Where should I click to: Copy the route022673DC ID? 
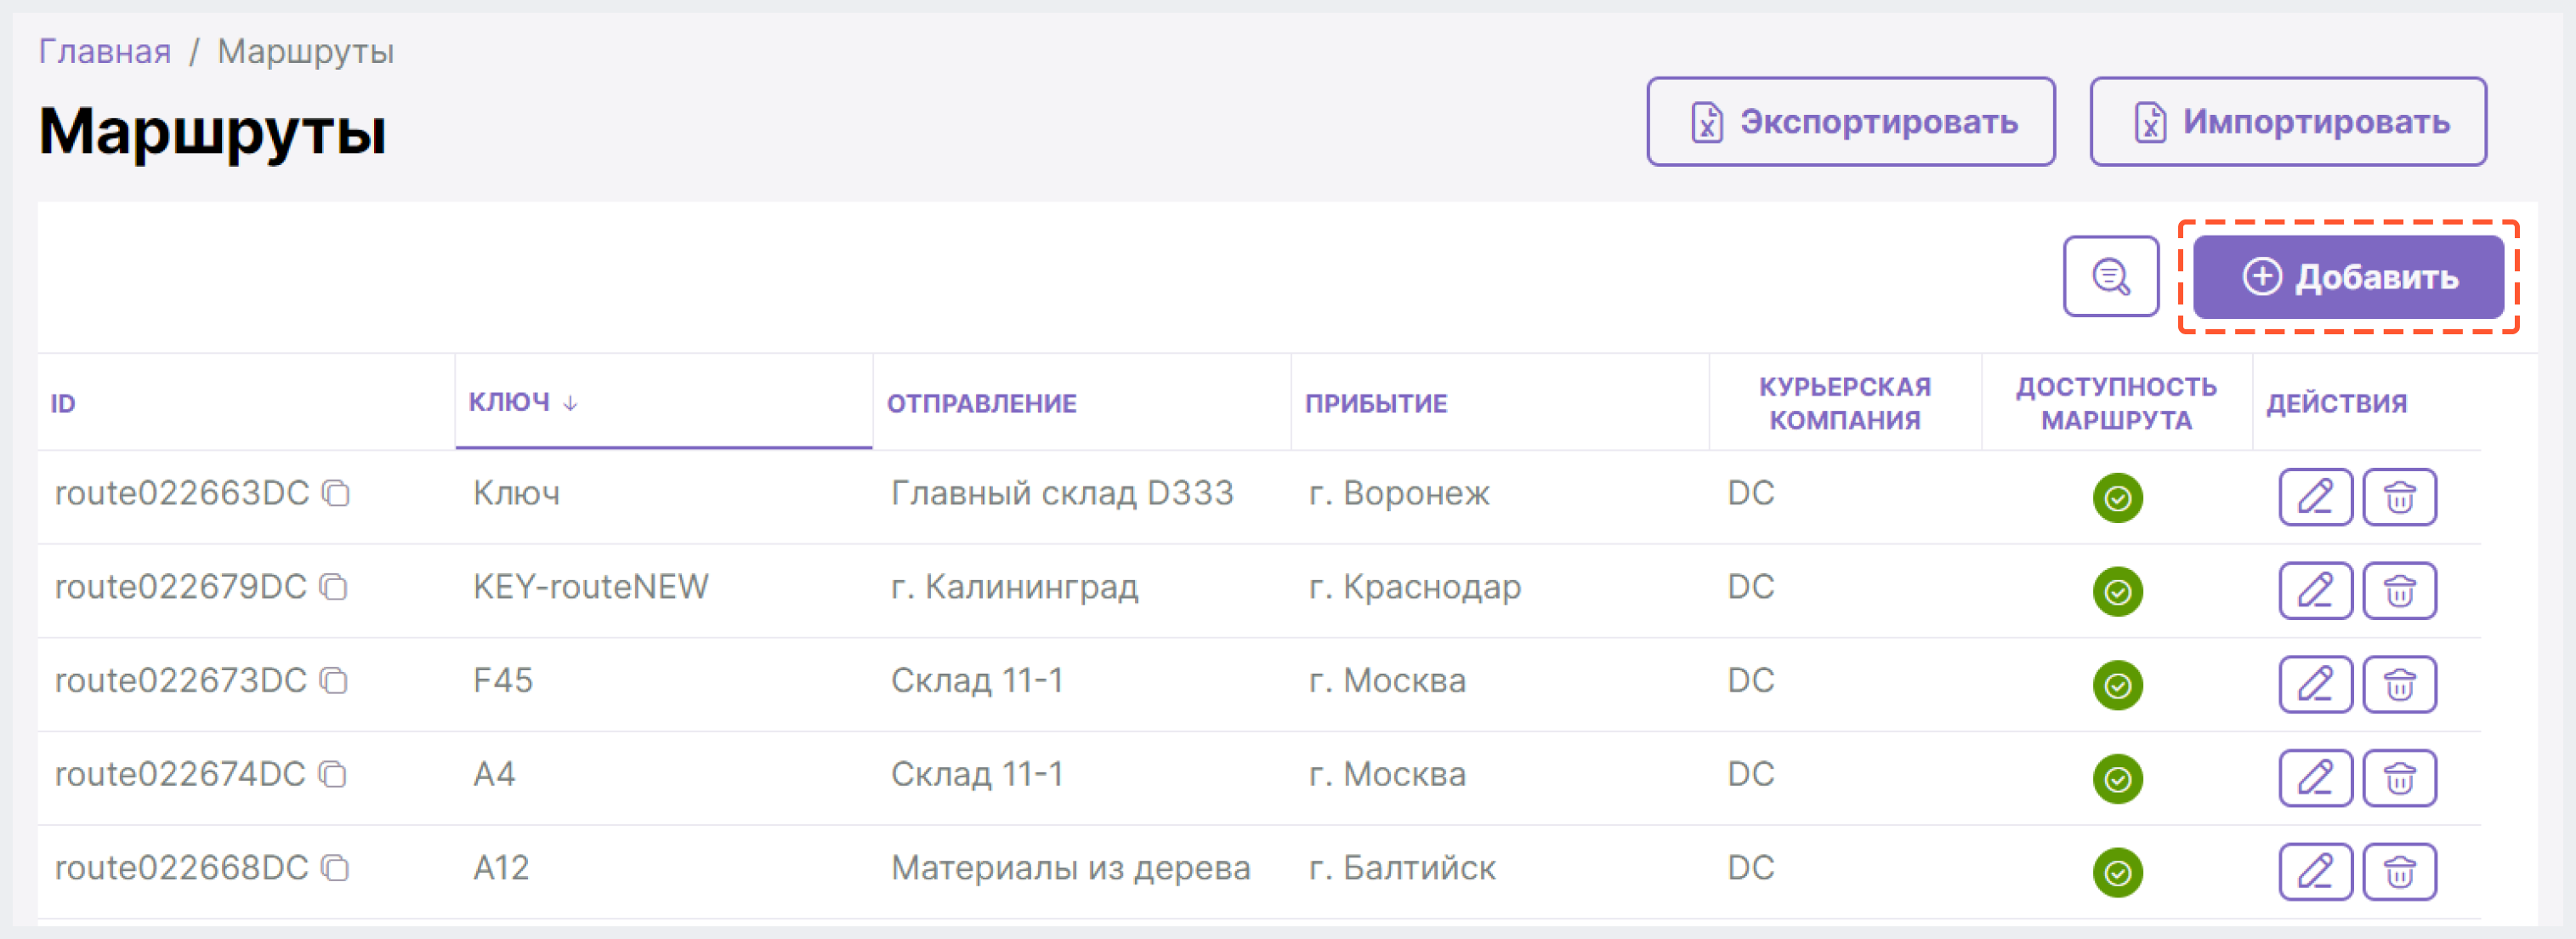[334, 681]
